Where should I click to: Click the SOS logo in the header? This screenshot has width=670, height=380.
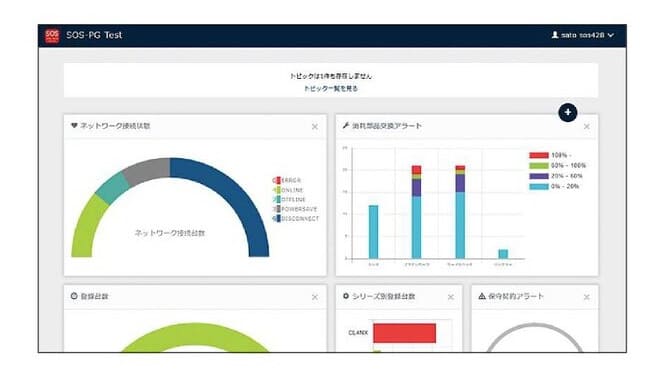52,35
